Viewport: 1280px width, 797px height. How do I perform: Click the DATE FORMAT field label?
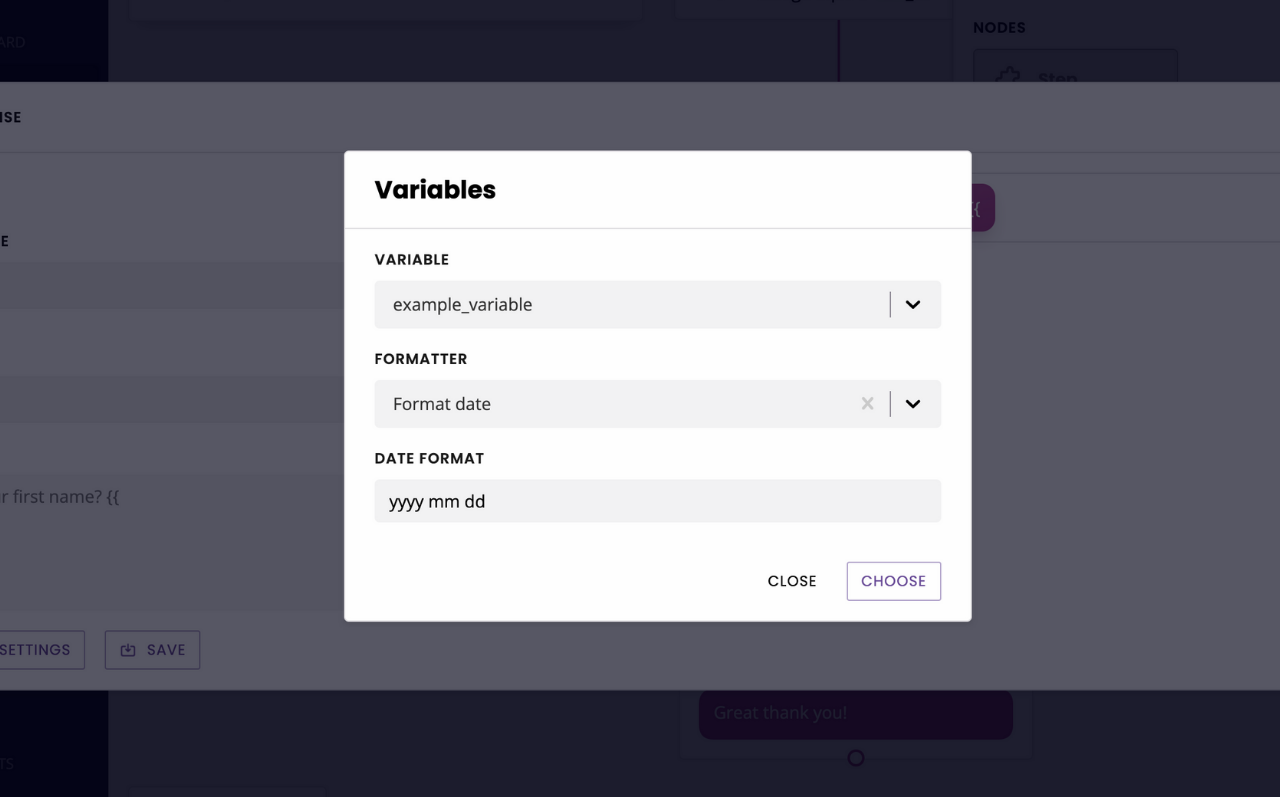click(x=429, y=458)
